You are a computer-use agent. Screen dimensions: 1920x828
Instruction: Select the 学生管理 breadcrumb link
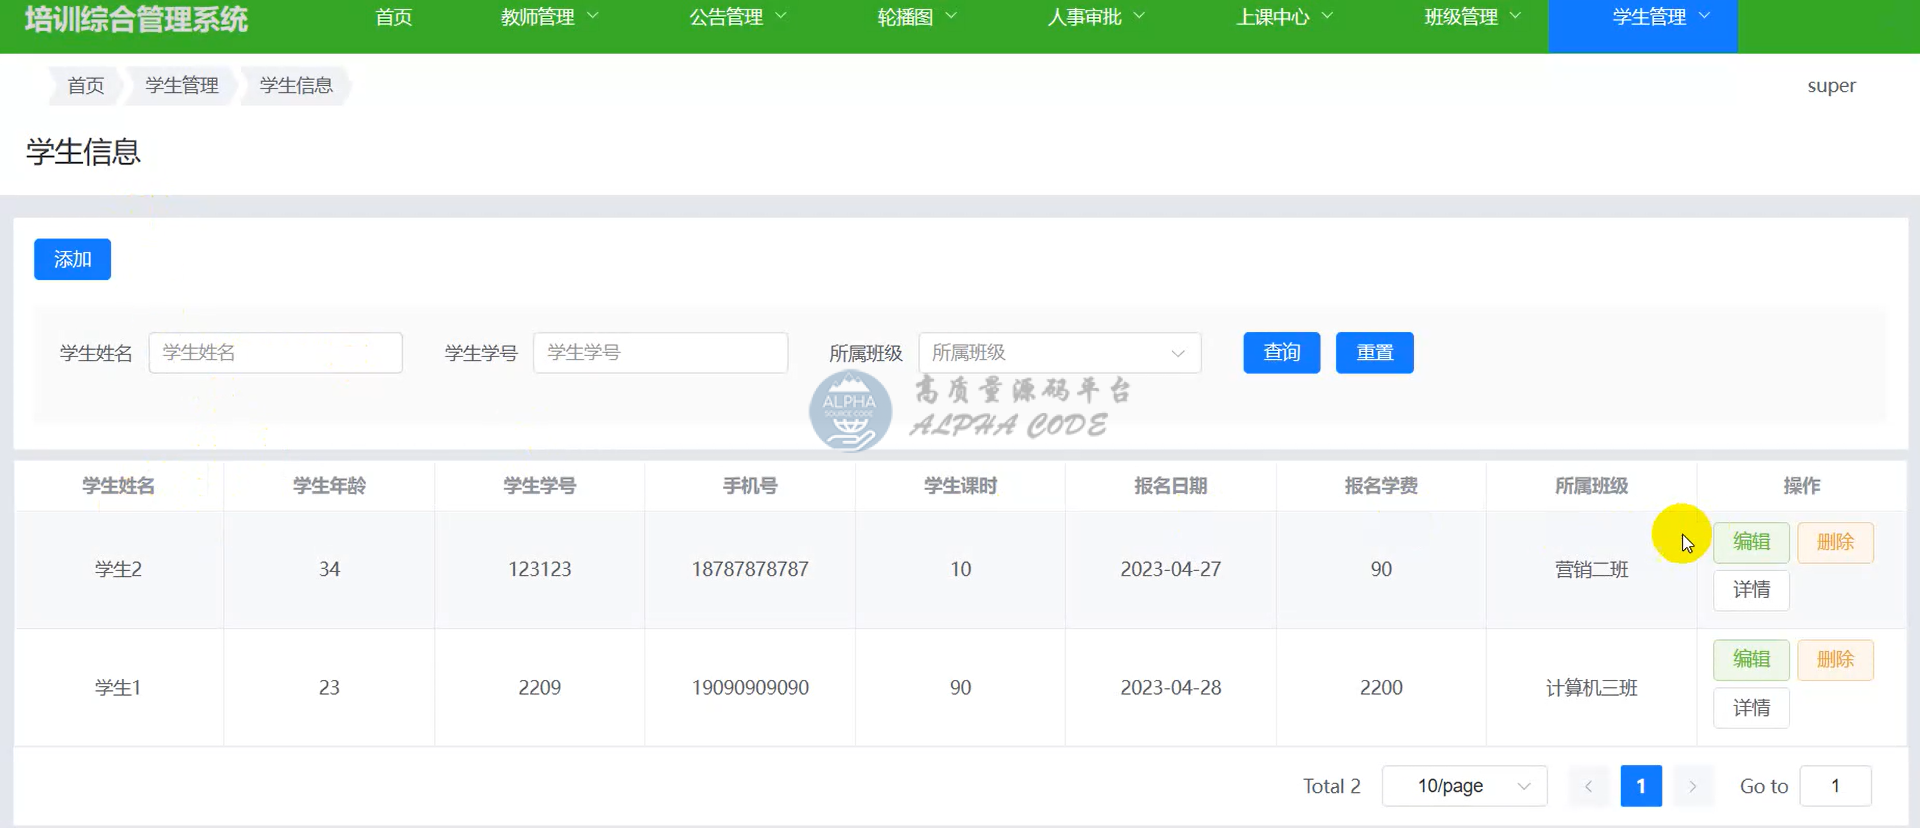(x=181, y=86)
